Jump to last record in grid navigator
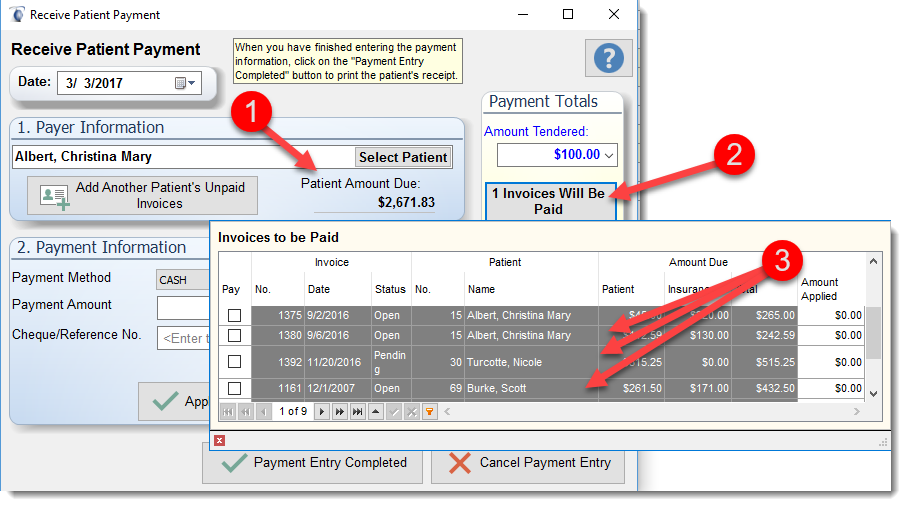The width and height of the screenshot is (906, 506). point(357,412)
